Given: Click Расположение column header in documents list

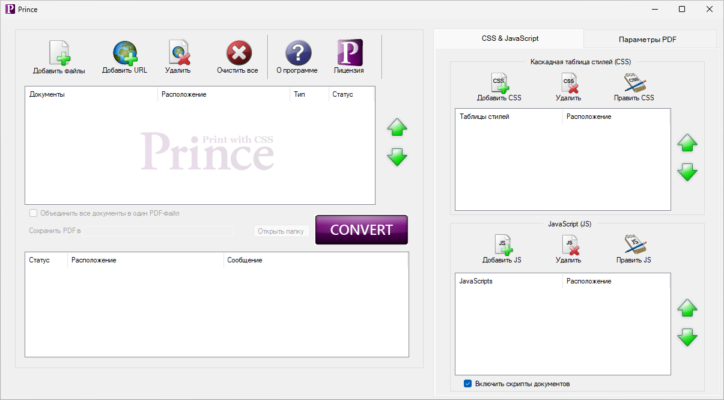Looking at the screenshot, I should point(223,94).
